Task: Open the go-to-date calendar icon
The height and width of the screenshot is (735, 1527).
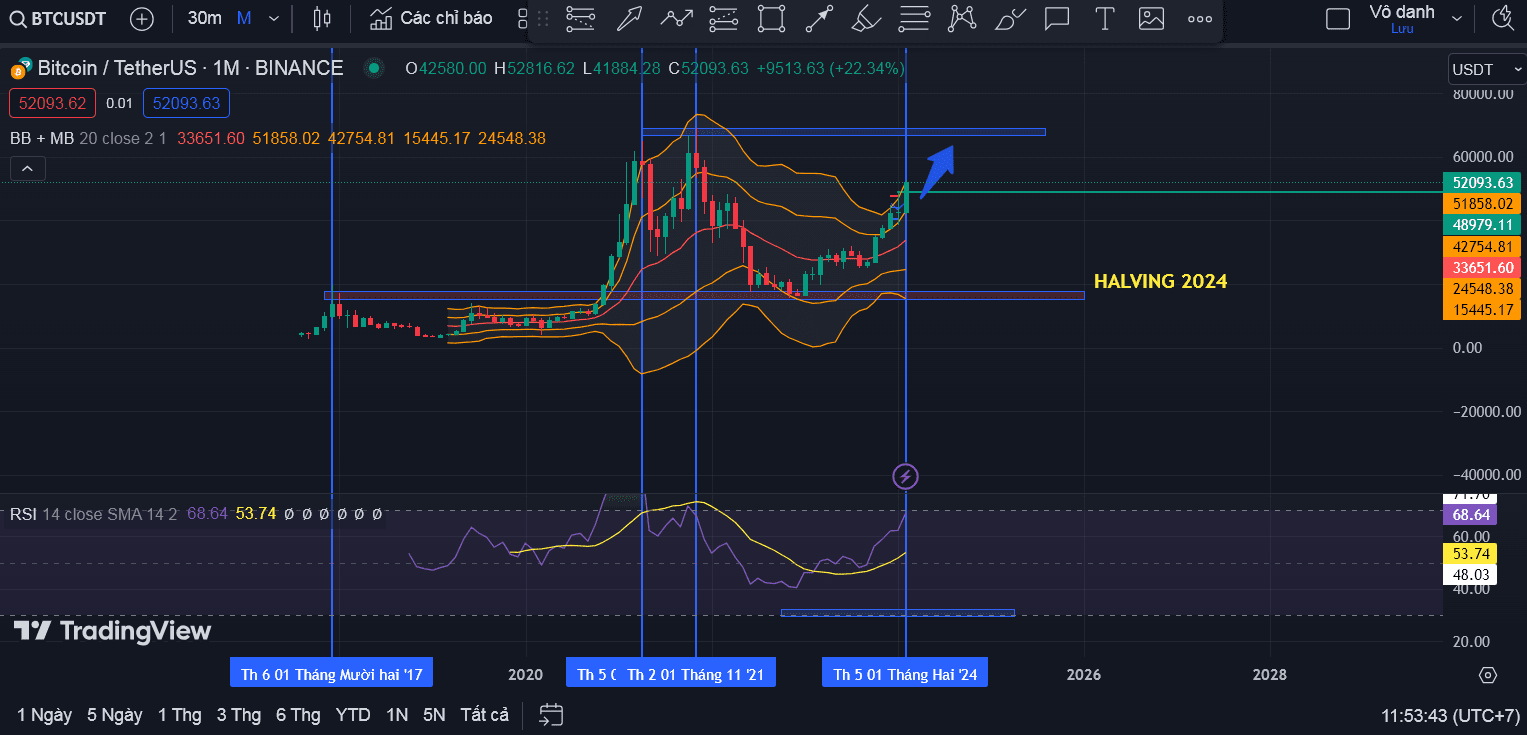Action: point(551,714)
